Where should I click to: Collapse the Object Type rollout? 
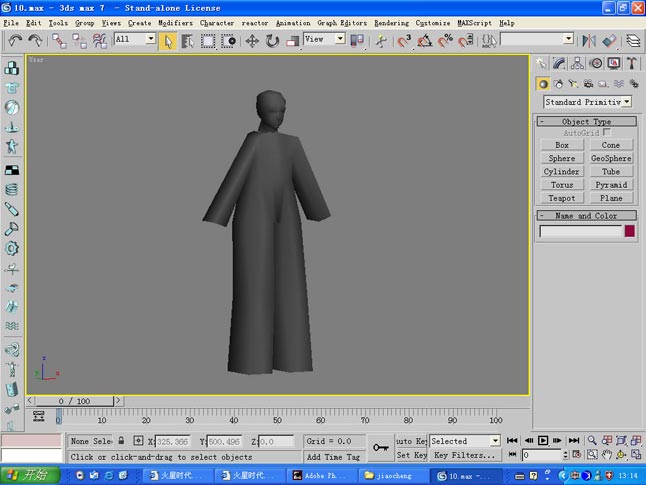[x=586, y=121]
